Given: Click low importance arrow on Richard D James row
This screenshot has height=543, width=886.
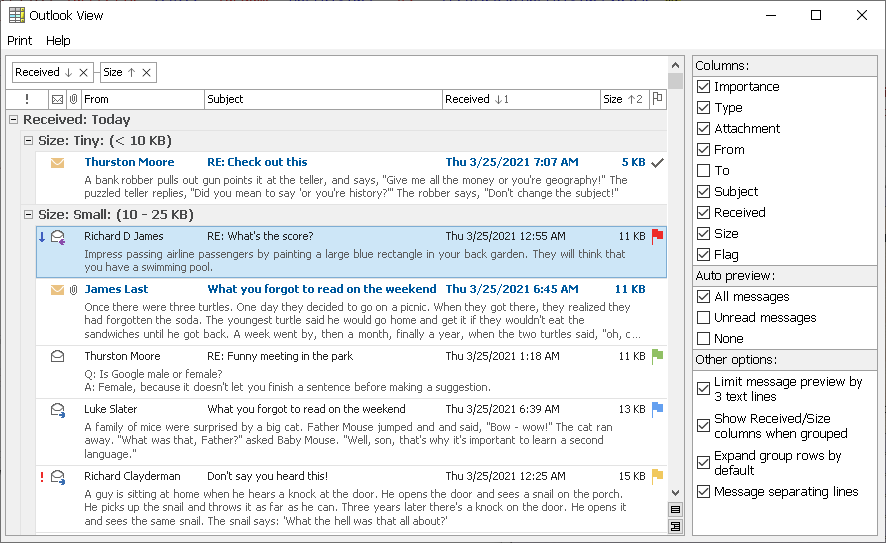Looking at the screenshot, I should tap(42, 237).
